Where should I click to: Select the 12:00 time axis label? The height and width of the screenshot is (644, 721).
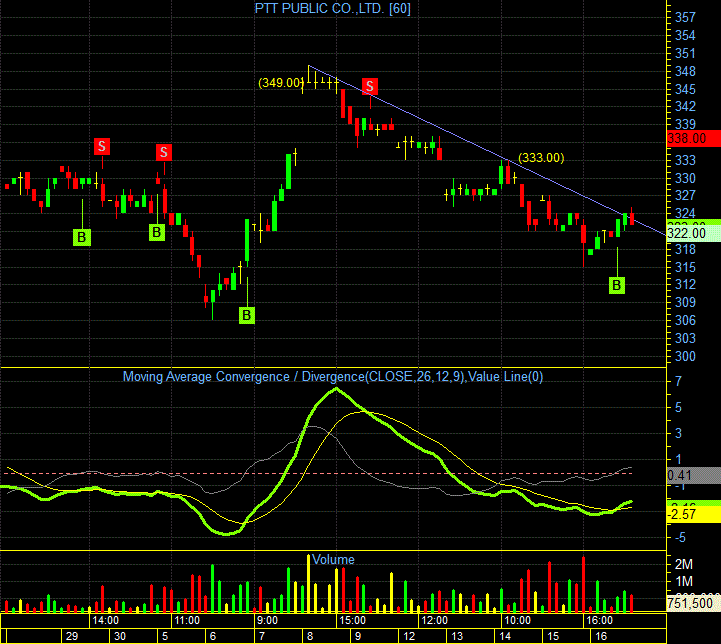point(435,620)
